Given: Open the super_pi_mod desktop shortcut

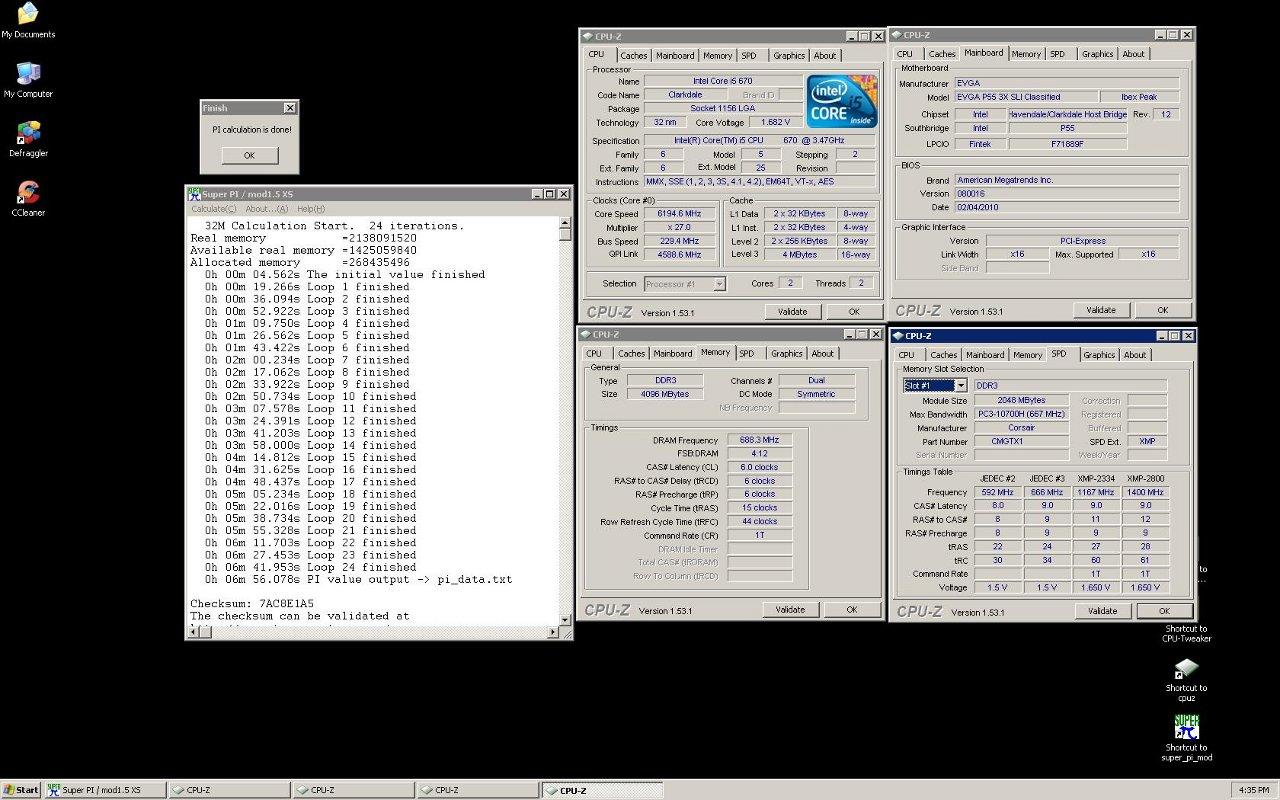Looking at the screenshot, I should point(1186,738).
